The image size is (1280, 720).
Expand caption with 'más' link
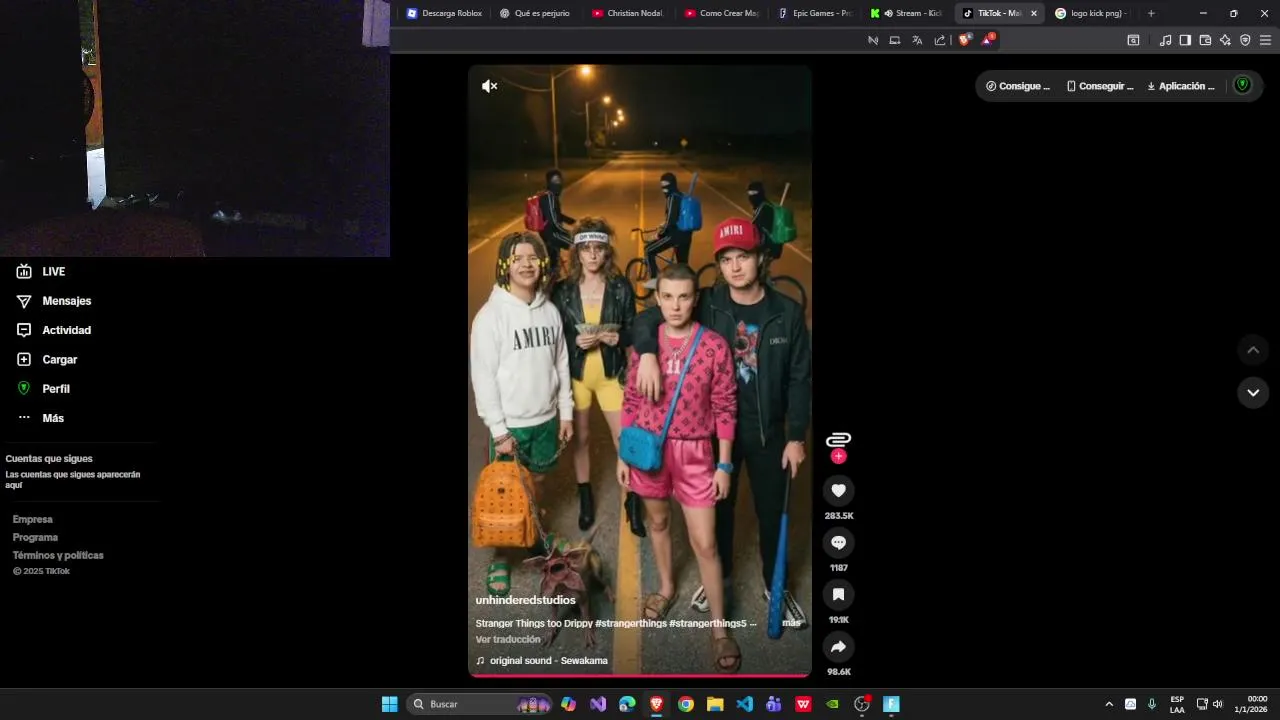point(791,623)
